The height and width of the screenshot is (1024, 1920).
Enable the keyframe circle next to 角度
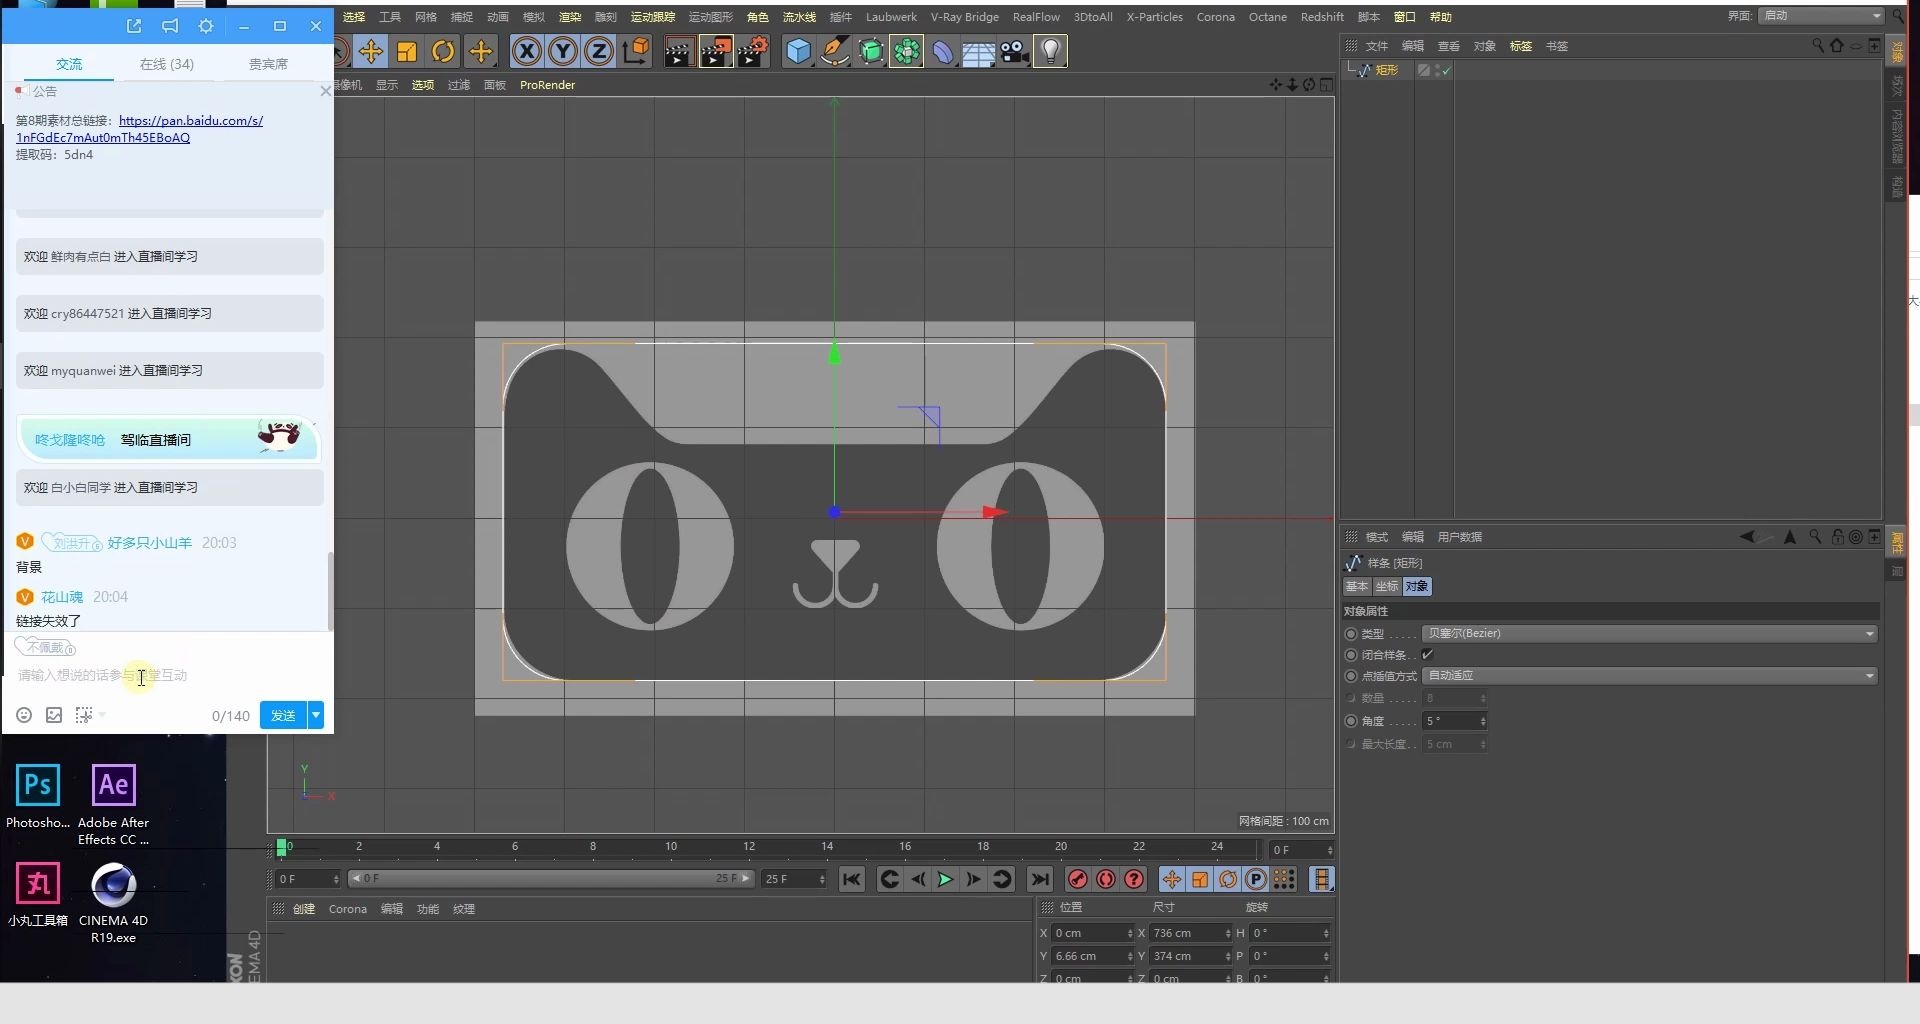click(x=1350, y=721)
